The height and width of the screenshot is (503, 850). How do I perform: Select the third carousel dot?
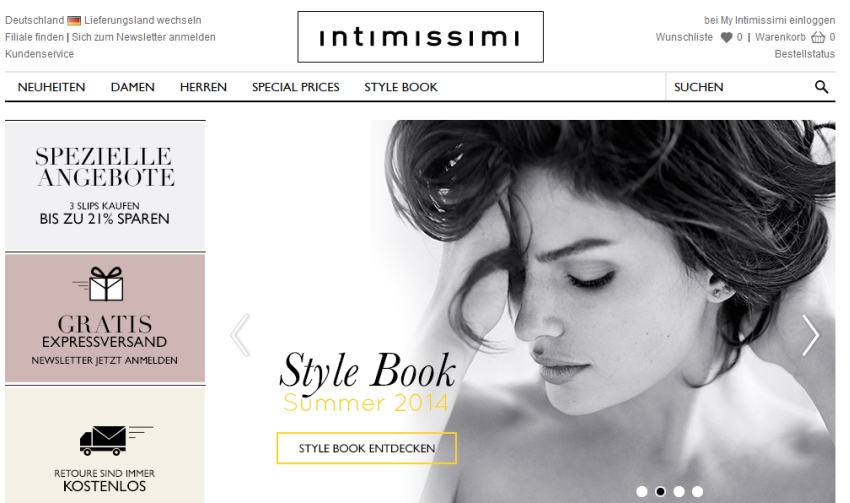(679, 491)
